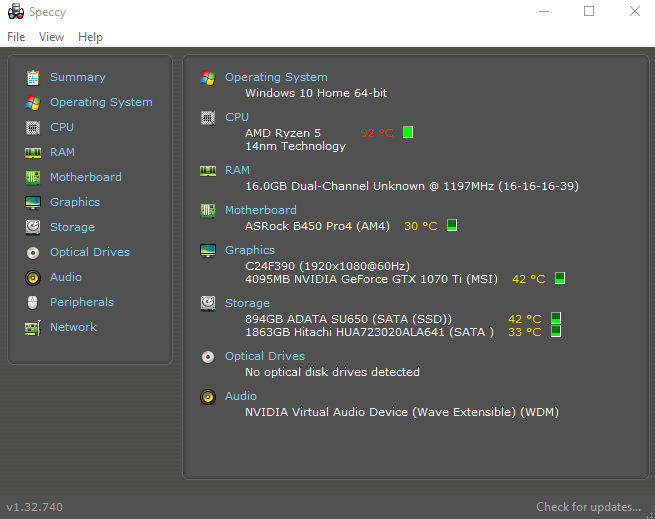Open the CPU heading link in main panel
The image size is (655, 519).
coord(237,117)
